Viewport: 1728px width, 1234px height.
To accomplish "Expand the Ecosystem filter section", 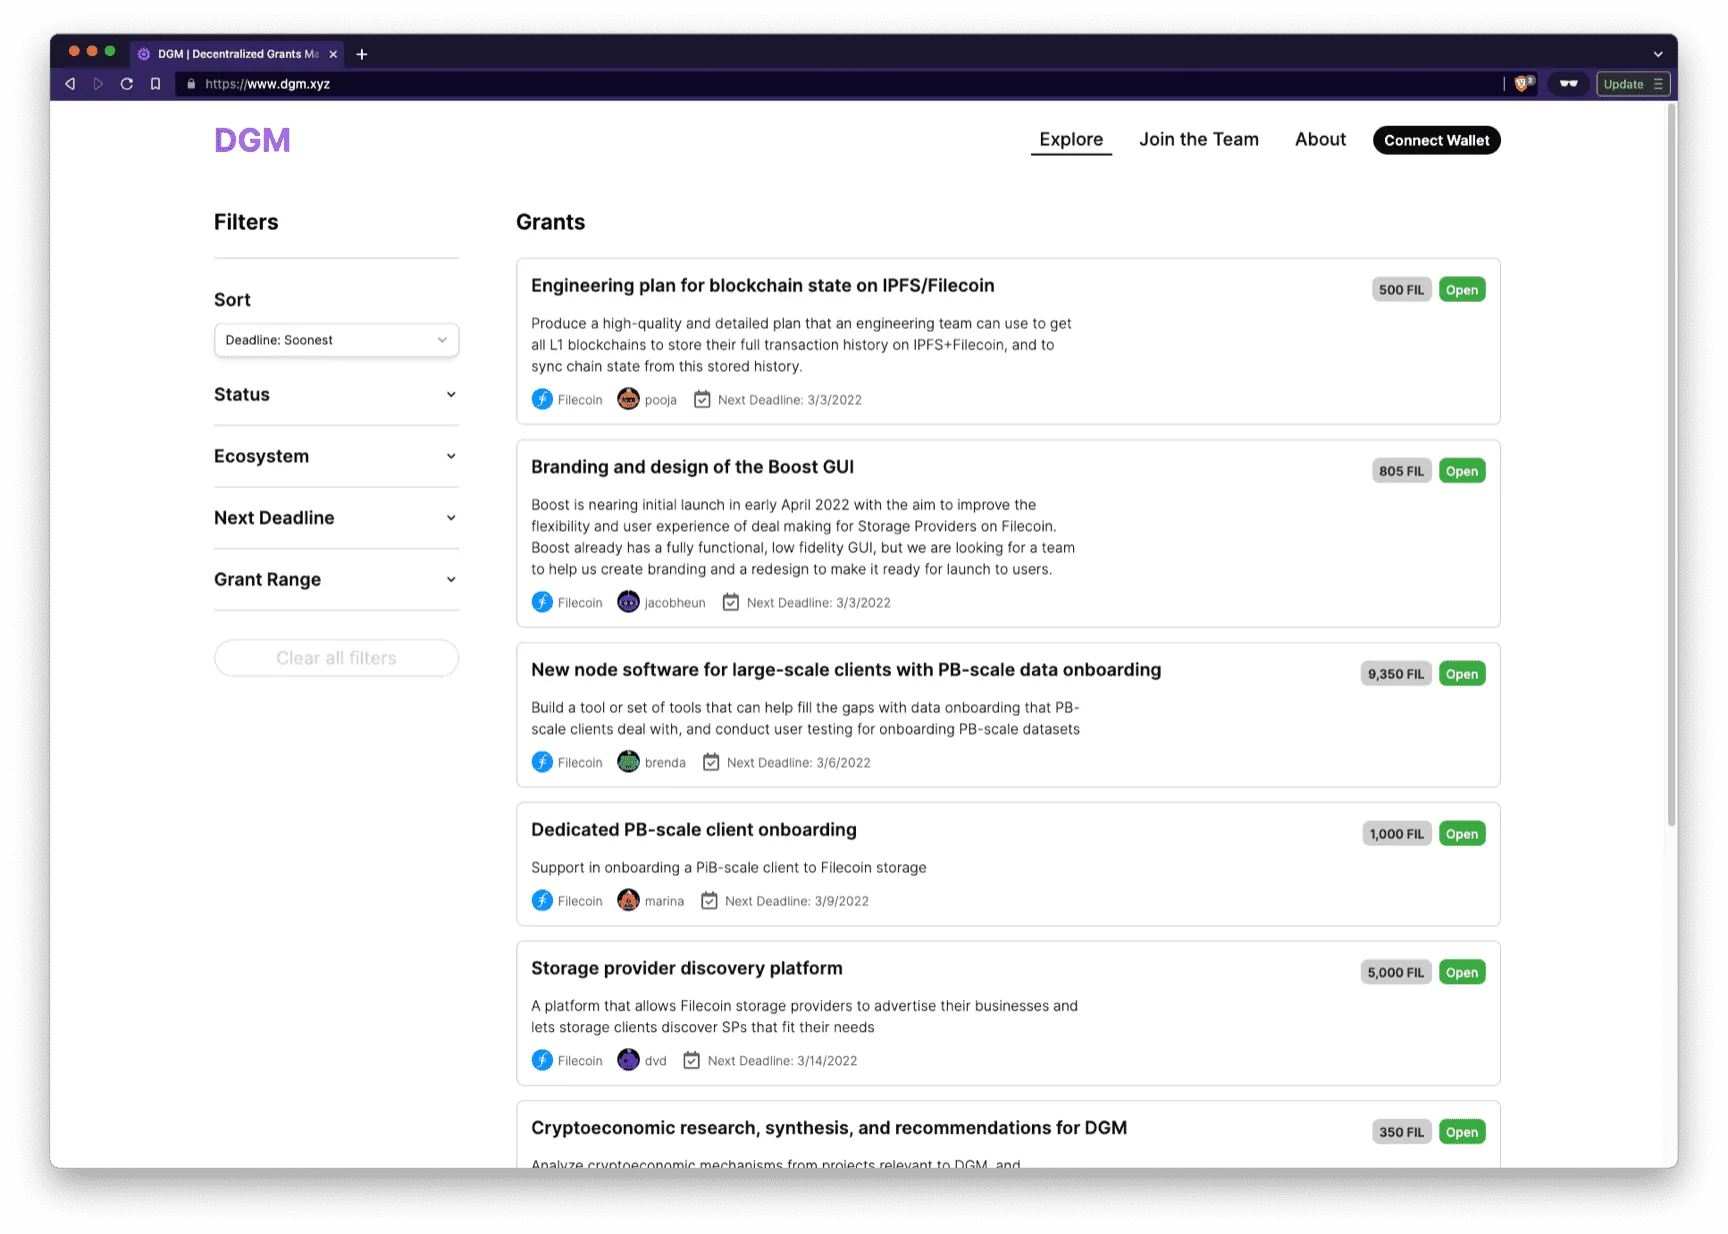I will pyautogui.click(x=336, y=456).
